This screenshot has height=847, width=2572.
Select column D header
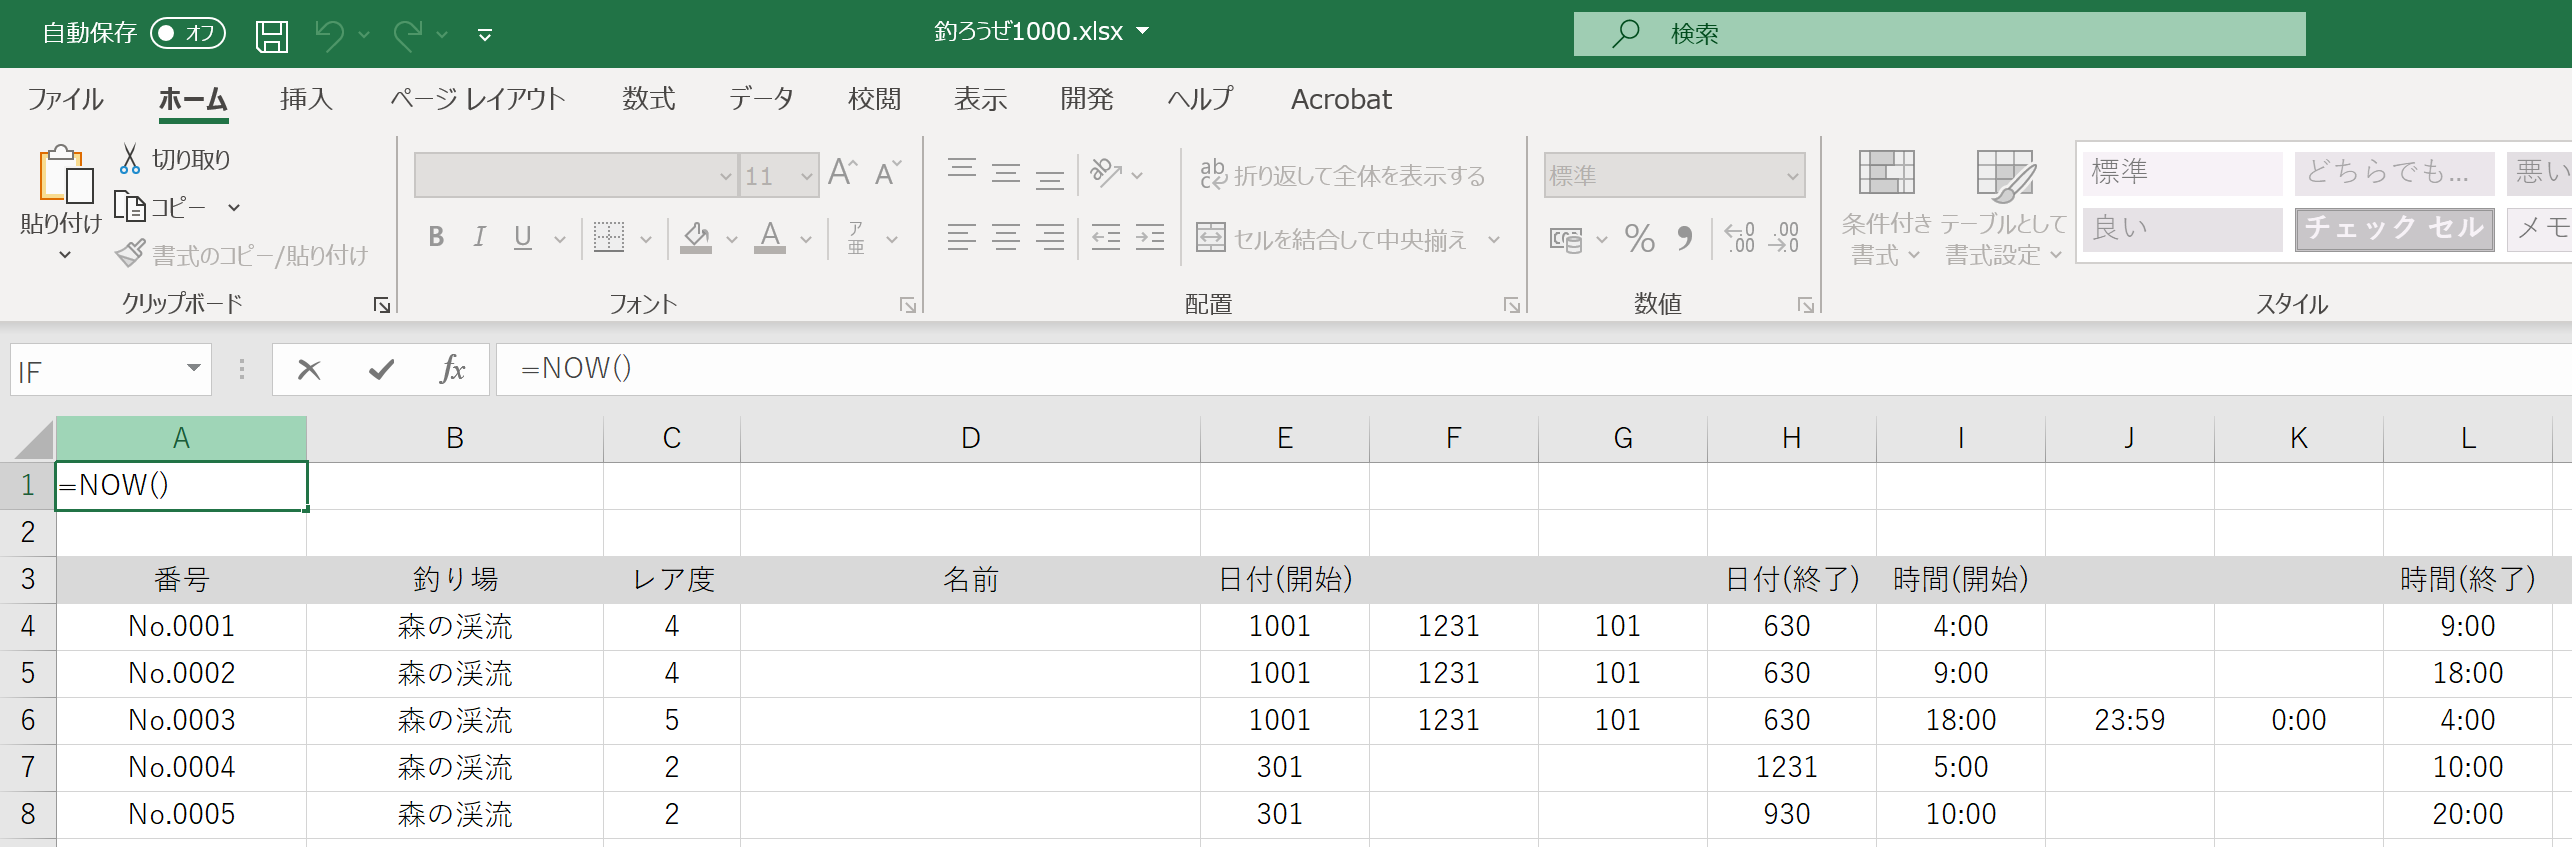click(x=970, y=438)
